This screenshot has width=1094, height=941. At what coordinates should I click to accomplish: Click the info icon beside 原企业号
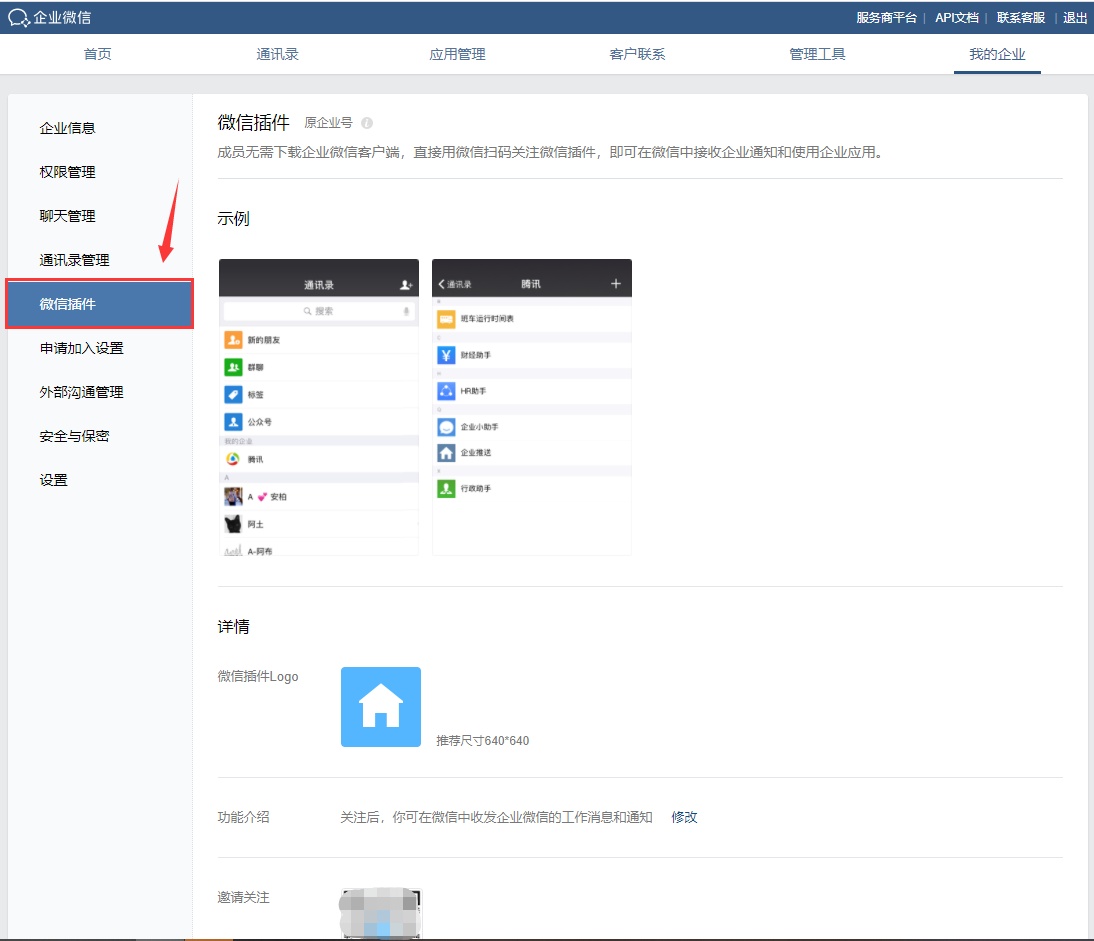[367, 123]
